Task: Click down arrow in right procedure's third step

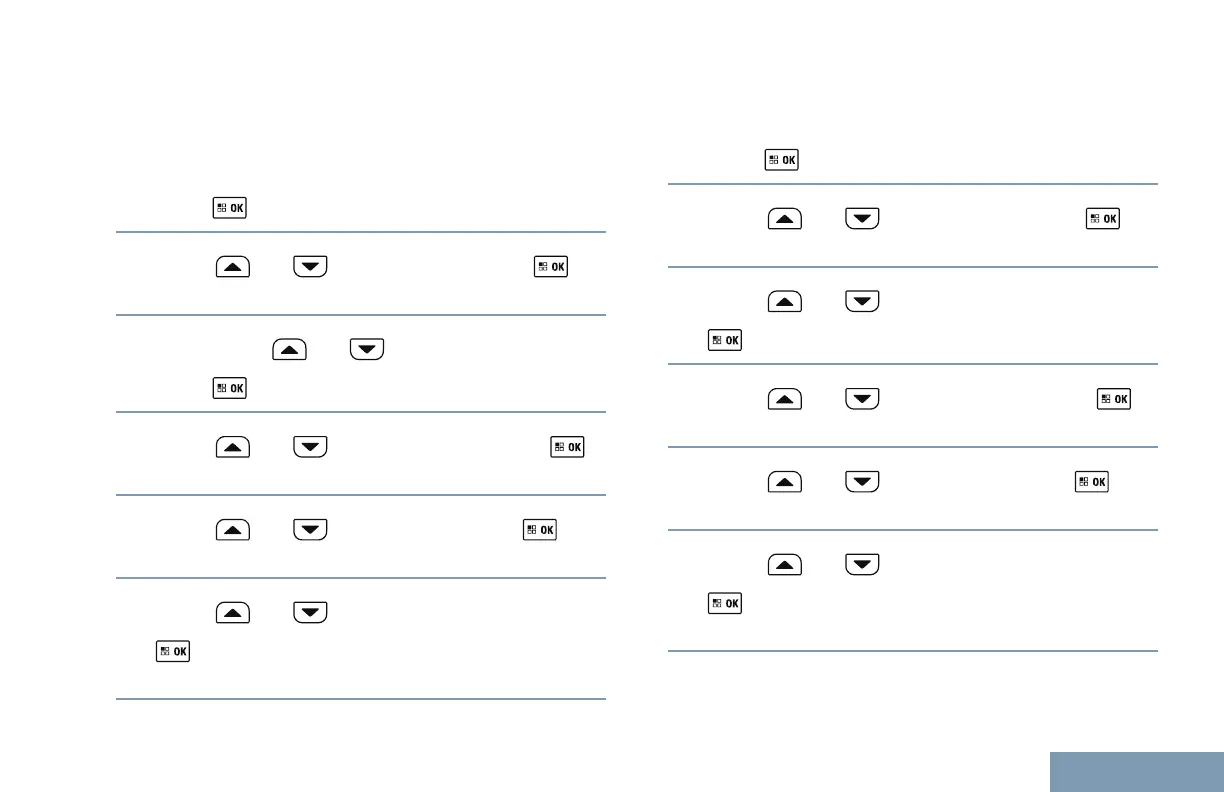Action: pyautogui.click(x=862, y=302)
